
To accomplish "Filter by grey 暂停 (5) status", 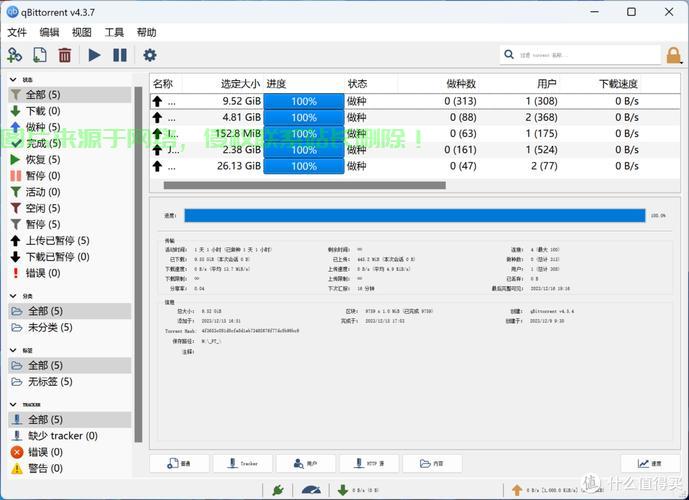I will click(x=69, y=225).
